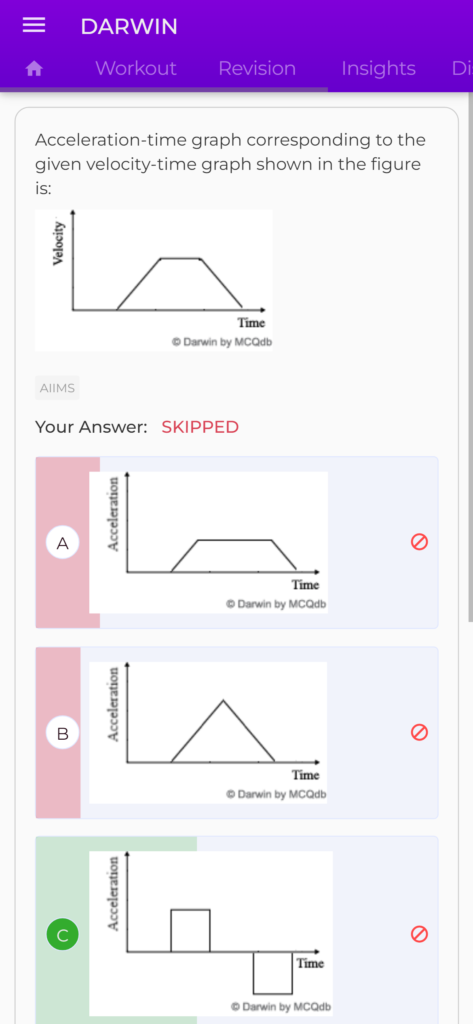Click the report icon beside option B

(x=419, y=732)
